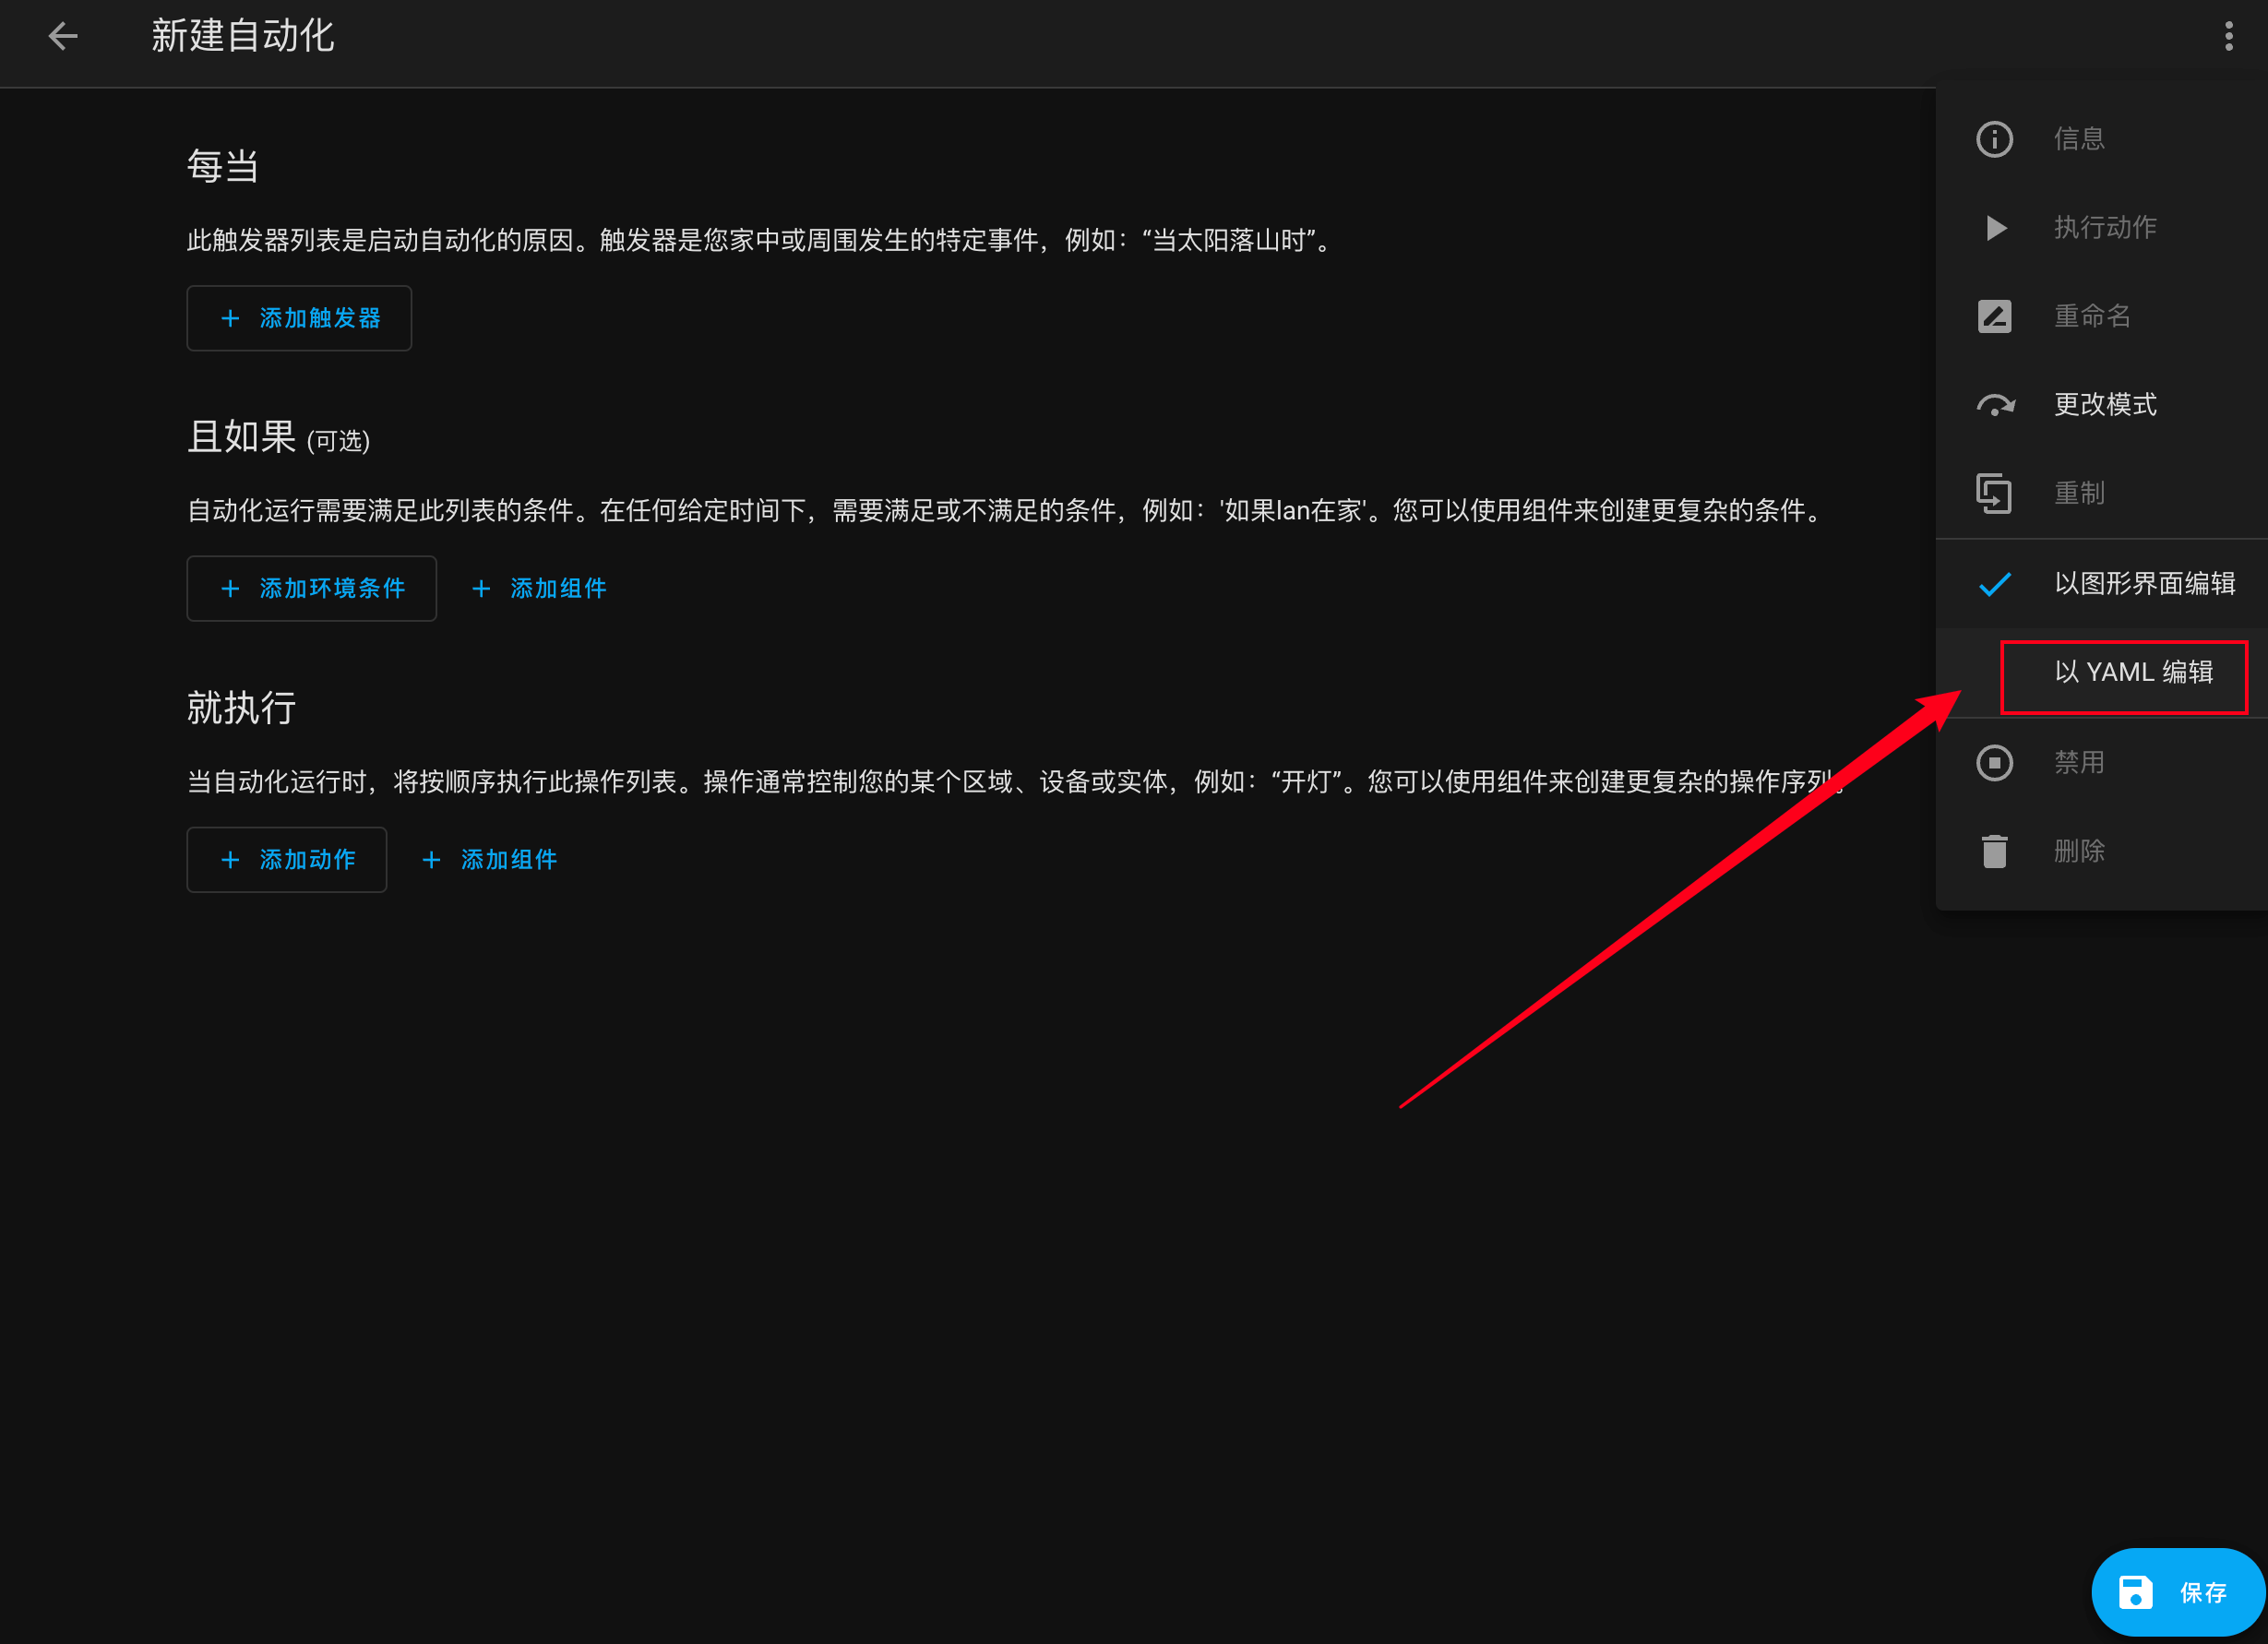Click the 更改模式 curved arrow icon
2268x1644 pixels.
[x=1995, y=405]
